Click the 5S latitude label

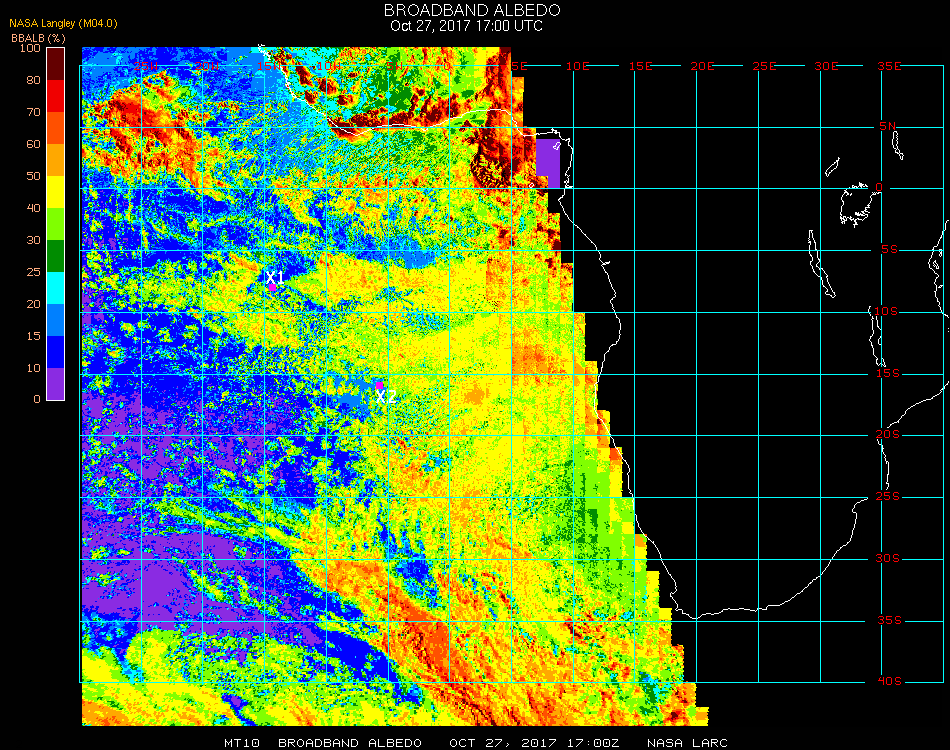(889, 250)
